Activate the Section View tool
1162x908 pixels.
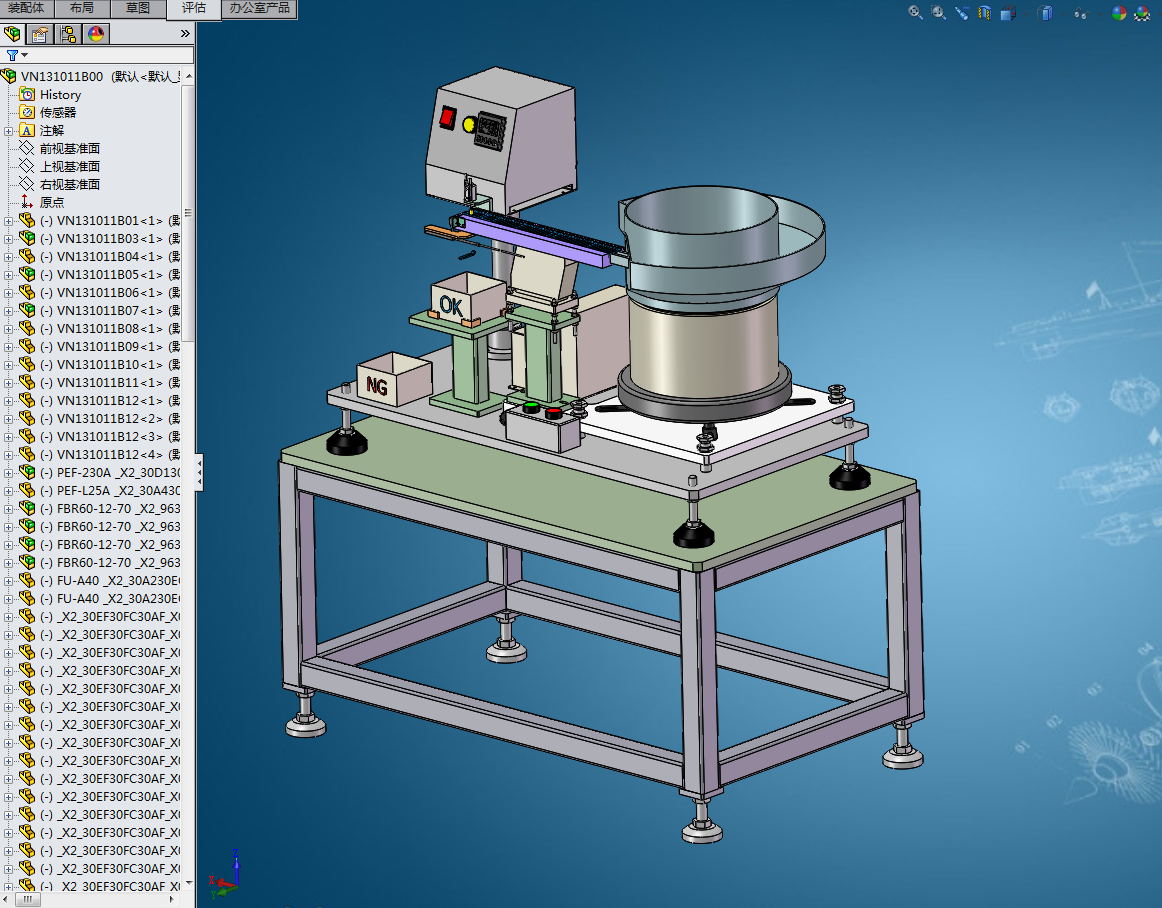[984, 13]
